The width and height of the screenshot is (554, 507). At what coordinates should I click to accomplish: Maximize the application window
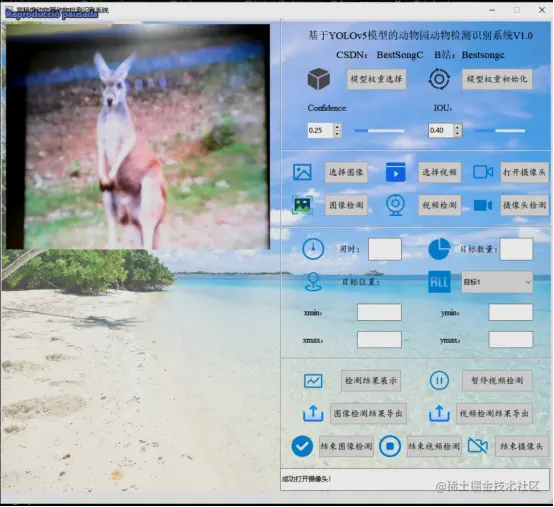517,10
